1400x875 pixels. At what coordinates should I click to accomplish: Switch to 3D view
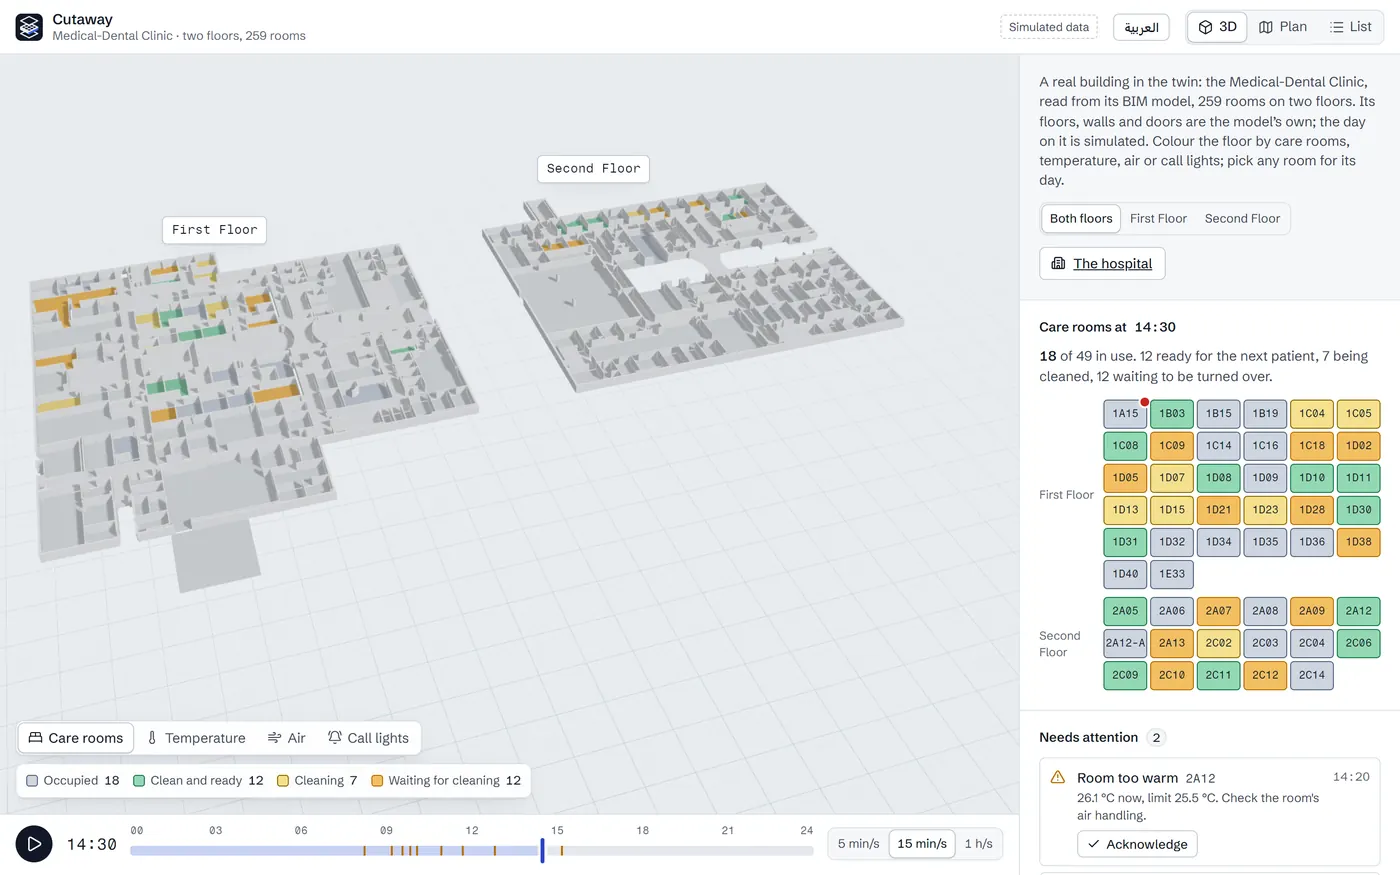pos(1217,27)
